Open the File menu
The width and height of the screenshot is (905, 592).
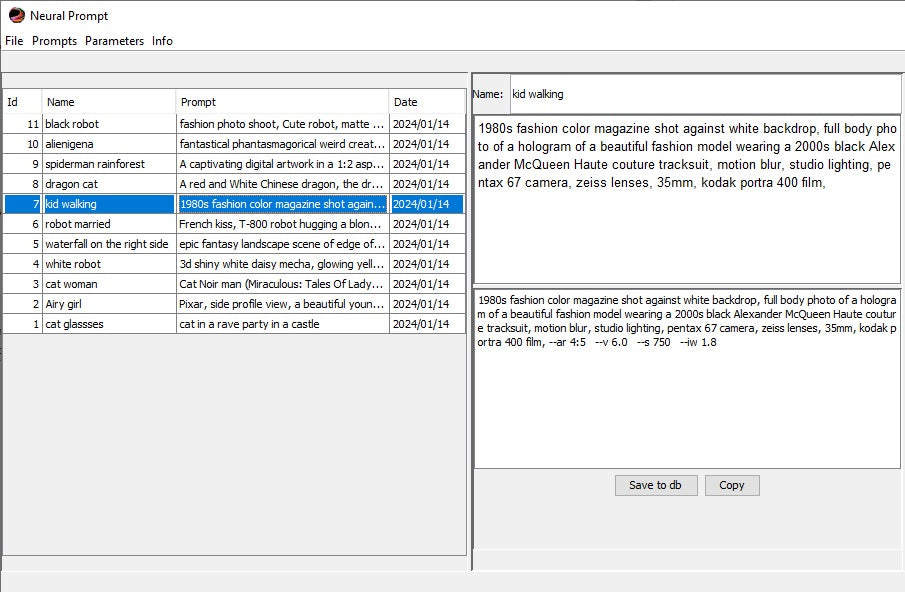coord(14,41)
